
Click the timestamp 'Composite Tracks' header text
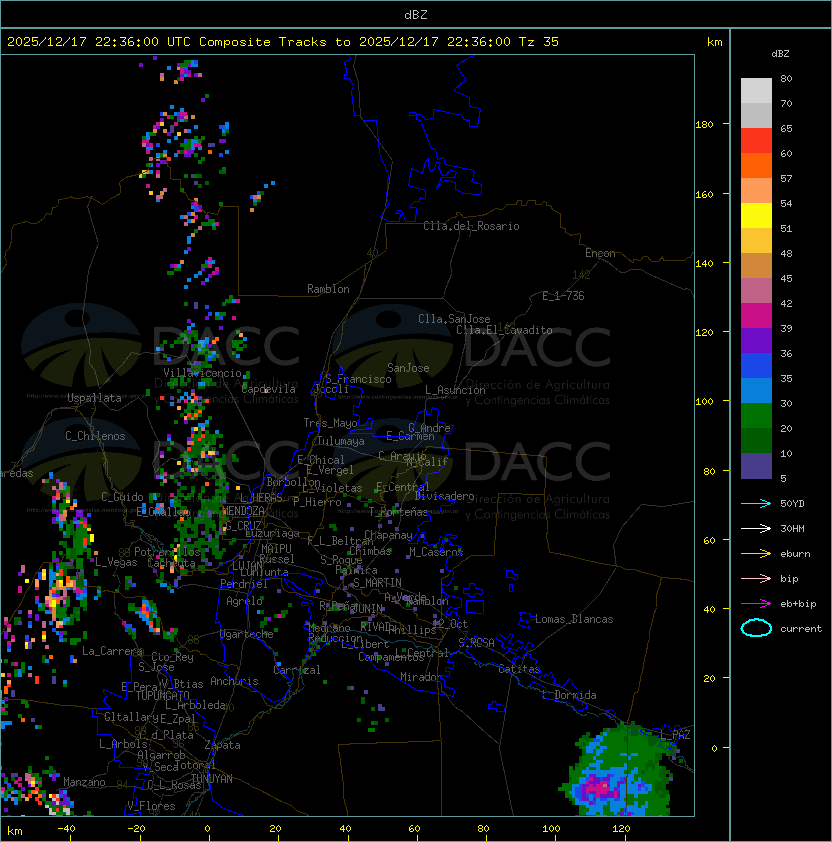263,42
